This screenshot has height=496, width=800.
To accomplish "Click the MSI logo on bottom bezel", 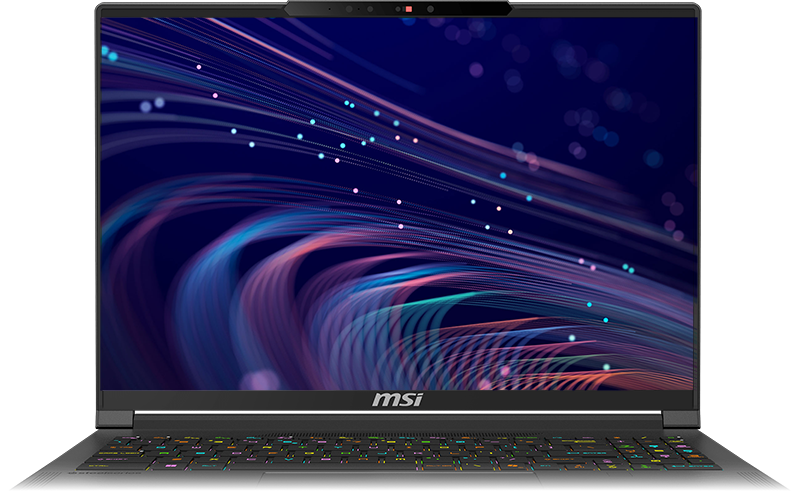I will (398, 400).
